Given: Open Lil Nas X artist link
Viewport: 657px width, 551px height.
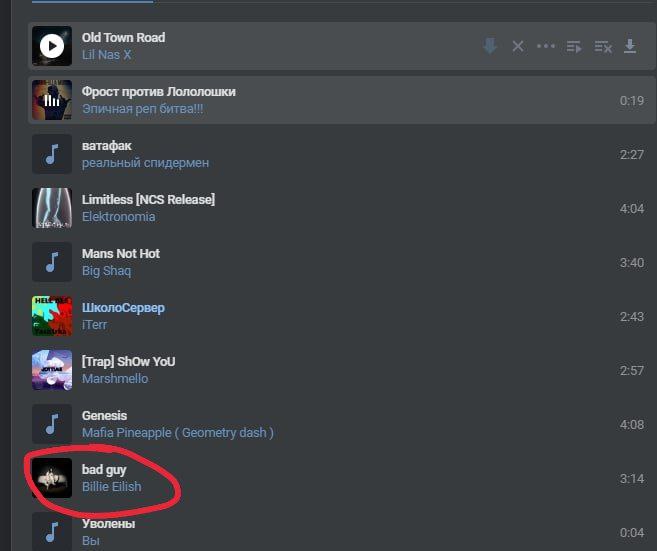Looking at the screenshot, I should [106, 55].
